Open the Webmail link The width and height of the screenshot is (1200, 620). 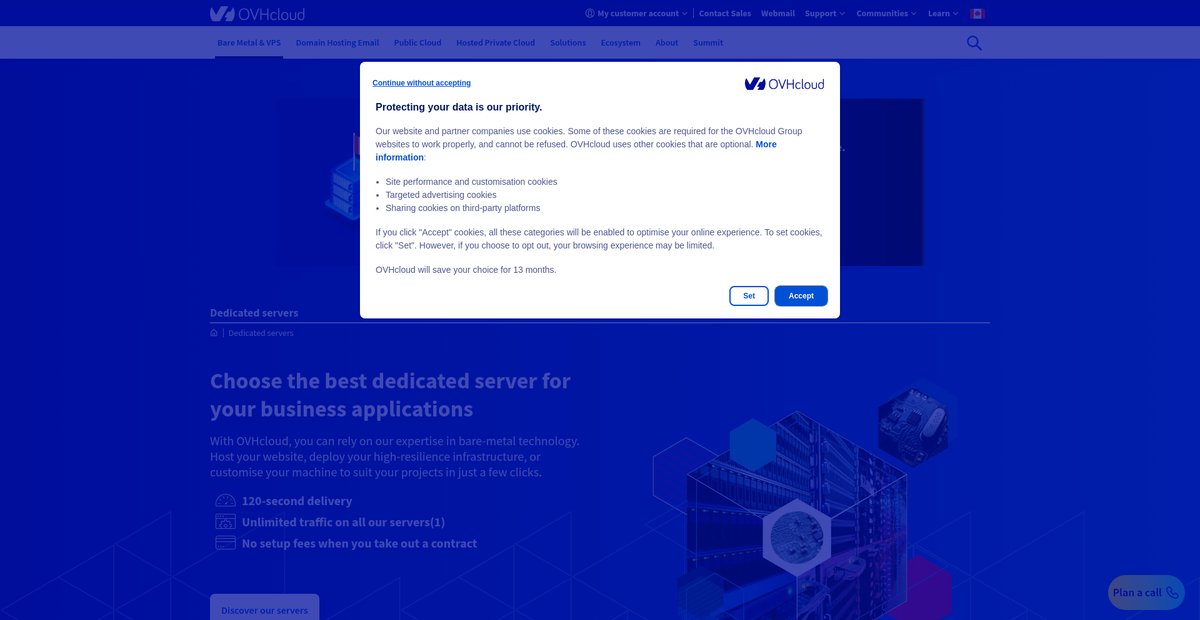(x=778, y=14)
